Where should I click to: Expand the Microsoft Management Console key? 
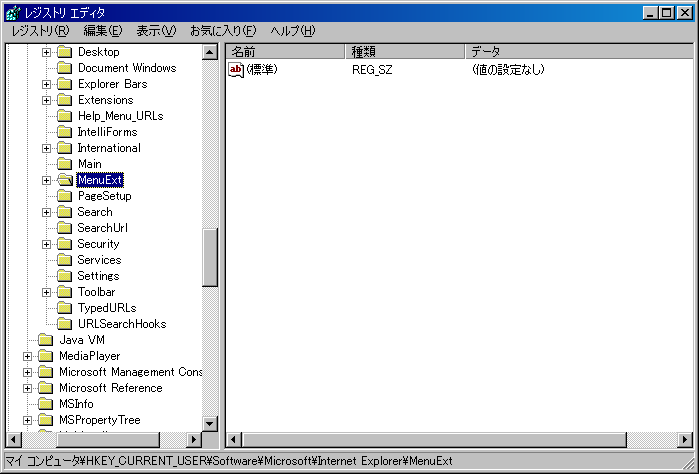tap(27, 372)
